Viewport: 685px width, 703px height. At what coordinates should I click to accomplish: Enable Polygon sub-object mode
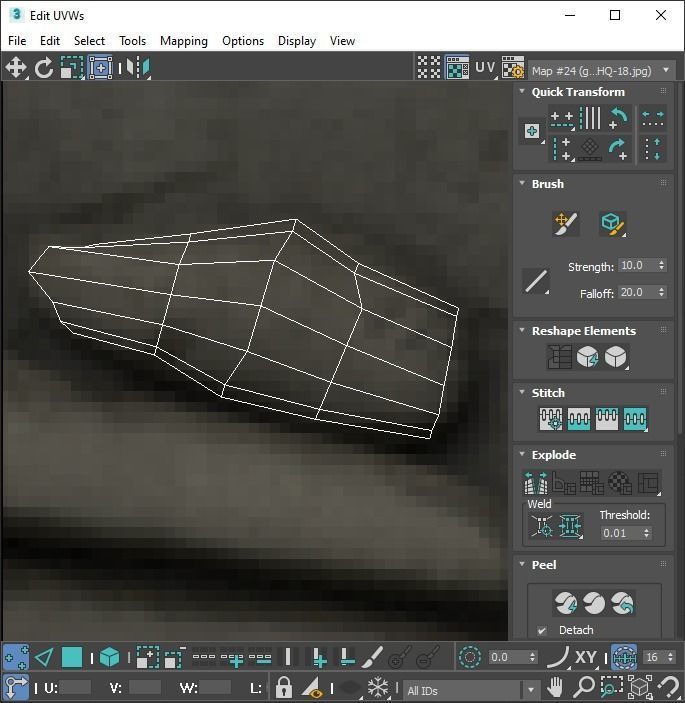[72, 657]
